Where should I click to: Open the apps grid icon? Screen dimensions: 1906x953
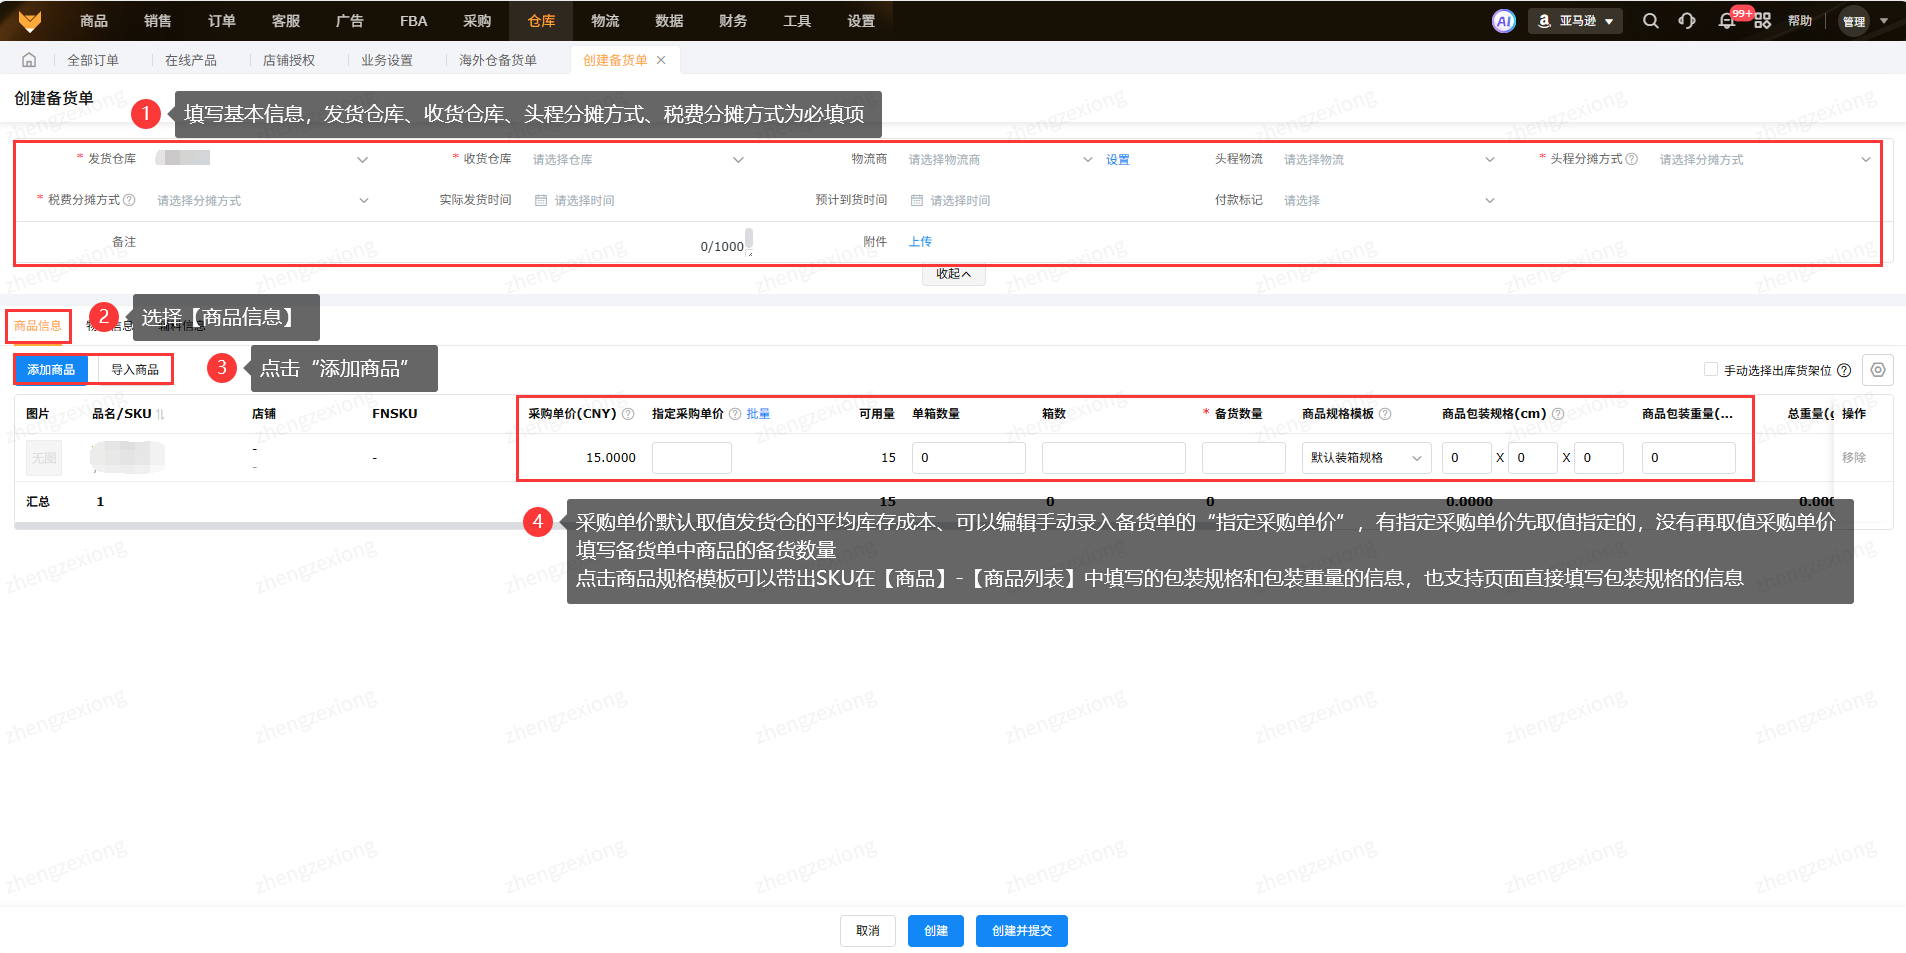[1762, 21]
